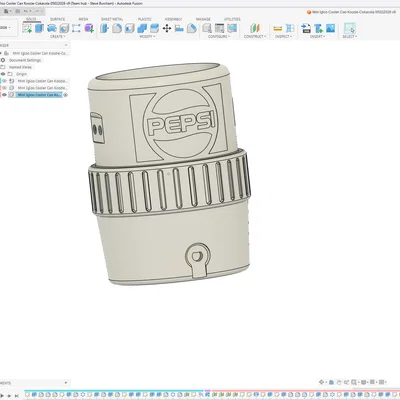The width and height of the screenshot is (400, 400).
Task: Open the CREATE dropdown menu
Action: coord(58,36)
